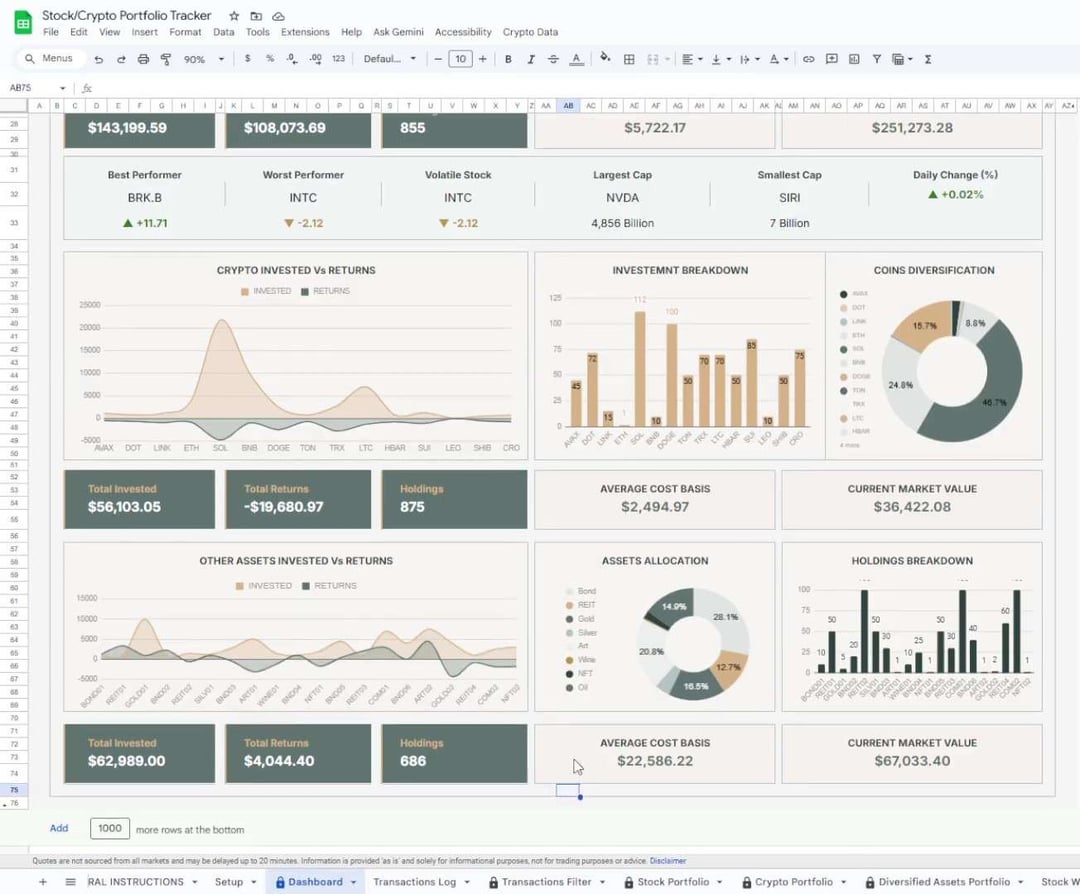Click Add to append more rows

tap(59, 828)
